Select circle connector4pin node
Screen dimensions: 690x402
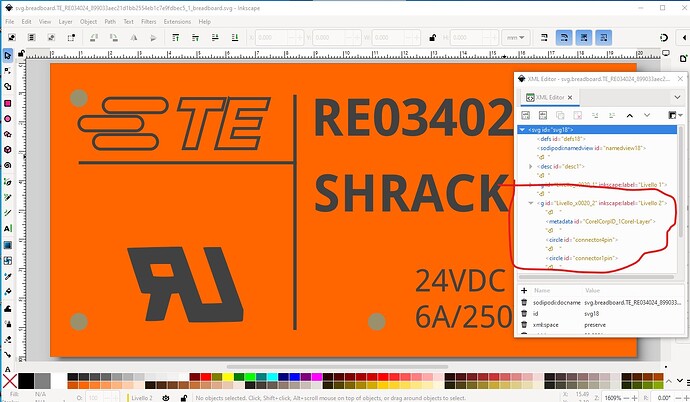[582, 240]
